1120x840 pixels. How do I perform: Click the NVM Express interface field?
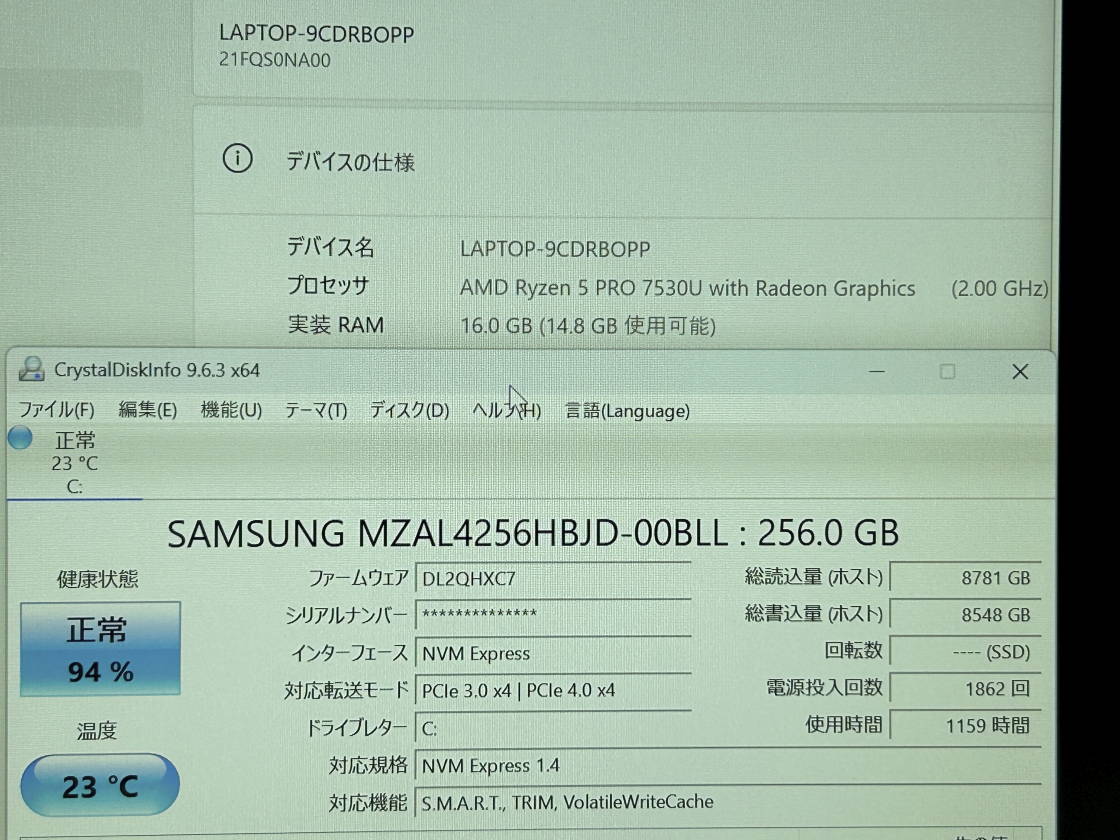(x=552, y=654)
